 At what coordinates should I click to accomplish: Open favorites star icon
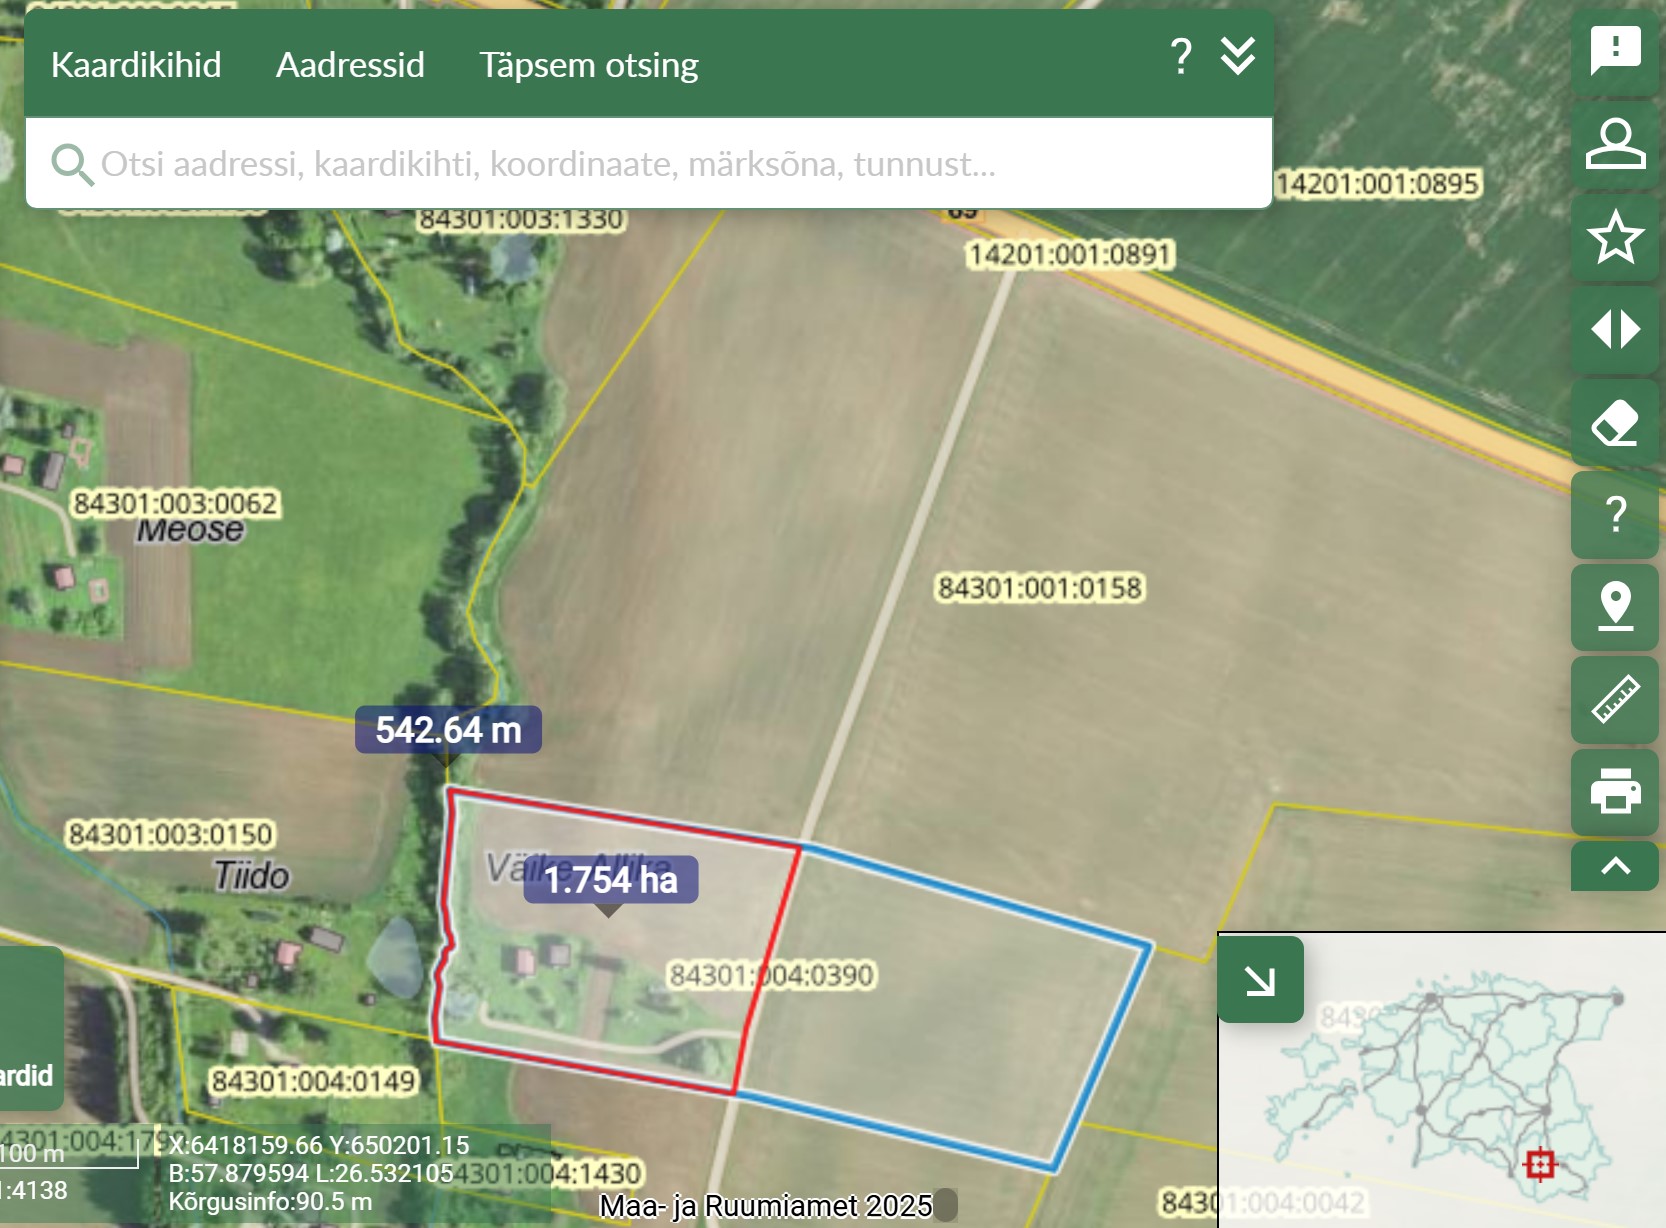point(1615,237)
